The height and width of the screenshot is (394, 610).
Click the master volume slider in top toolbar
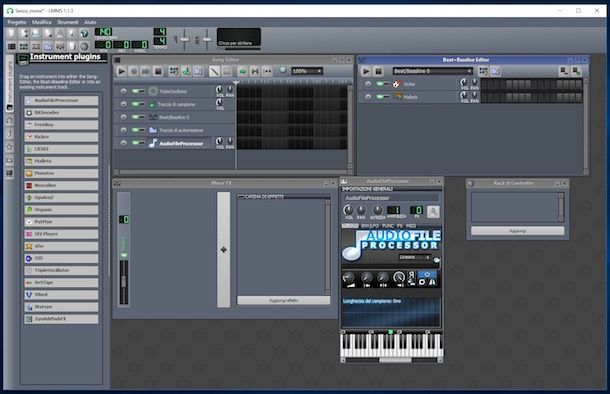point(184,39)
